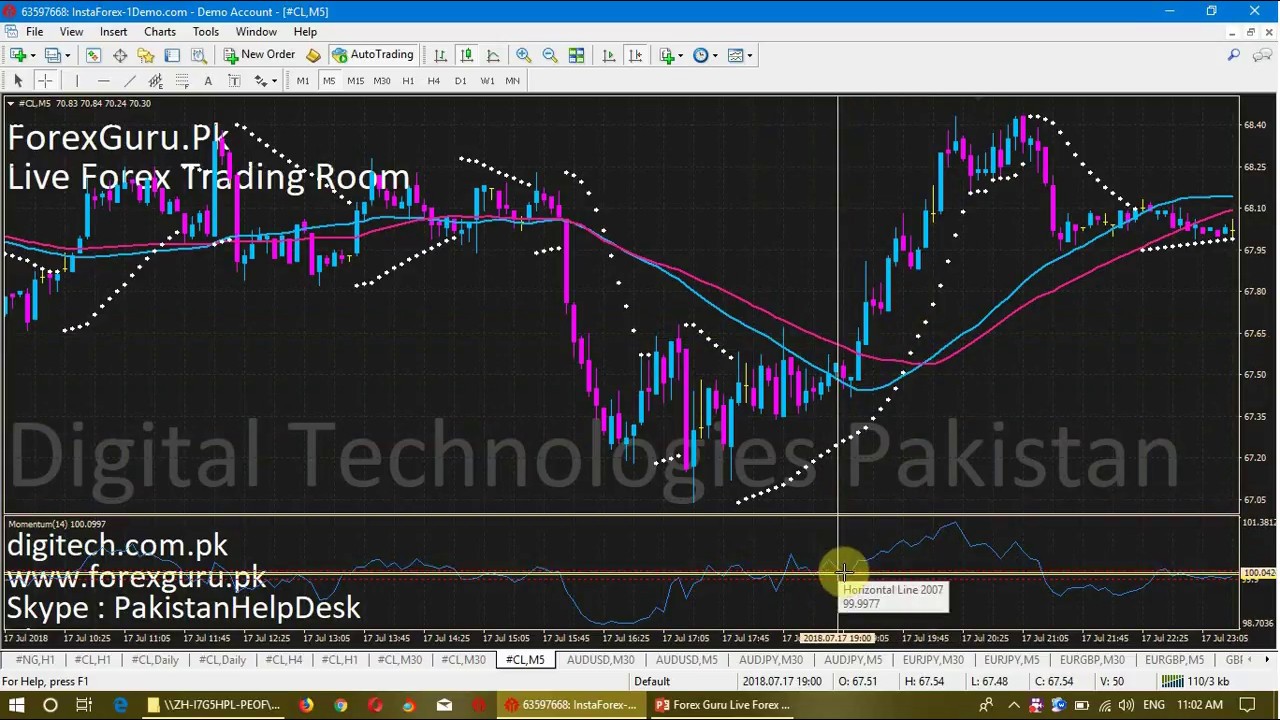Select the Text Label tool
The height and width of the screenshot is (720, 1280).
[x=234, y=80]
